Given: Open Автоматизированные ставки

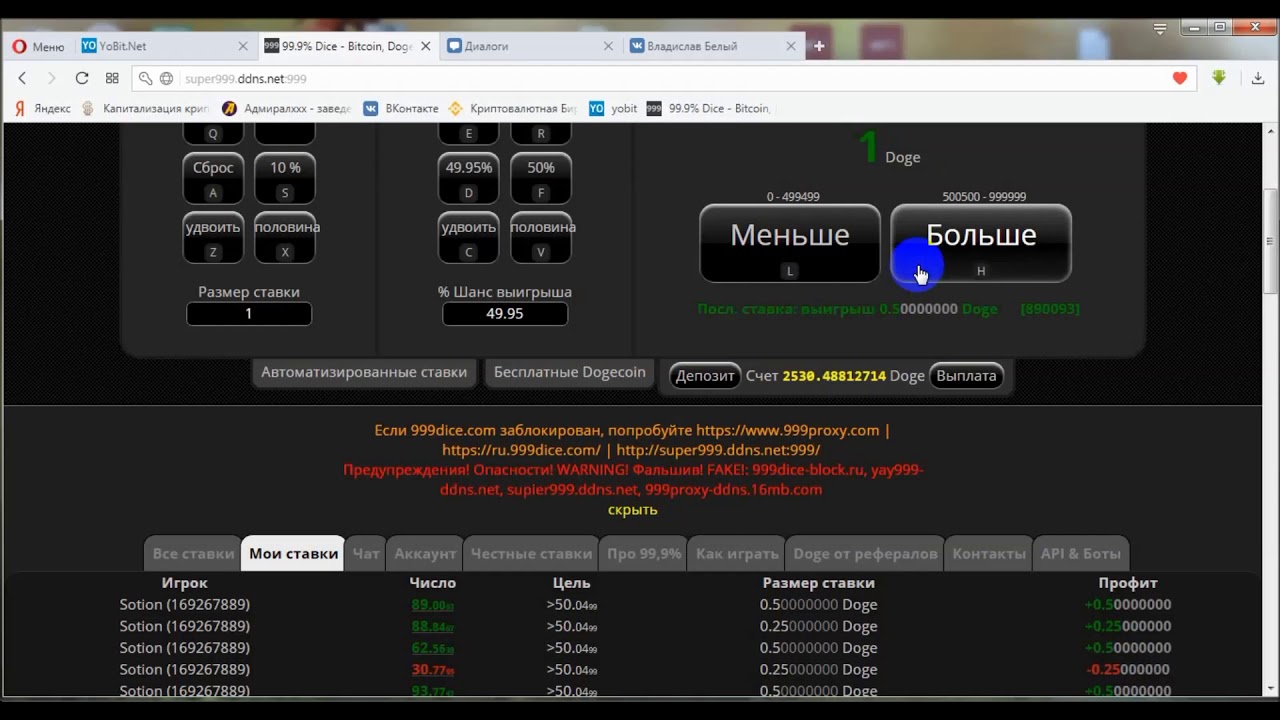Looking at the screenshot, I should click(x=364, y=373).
